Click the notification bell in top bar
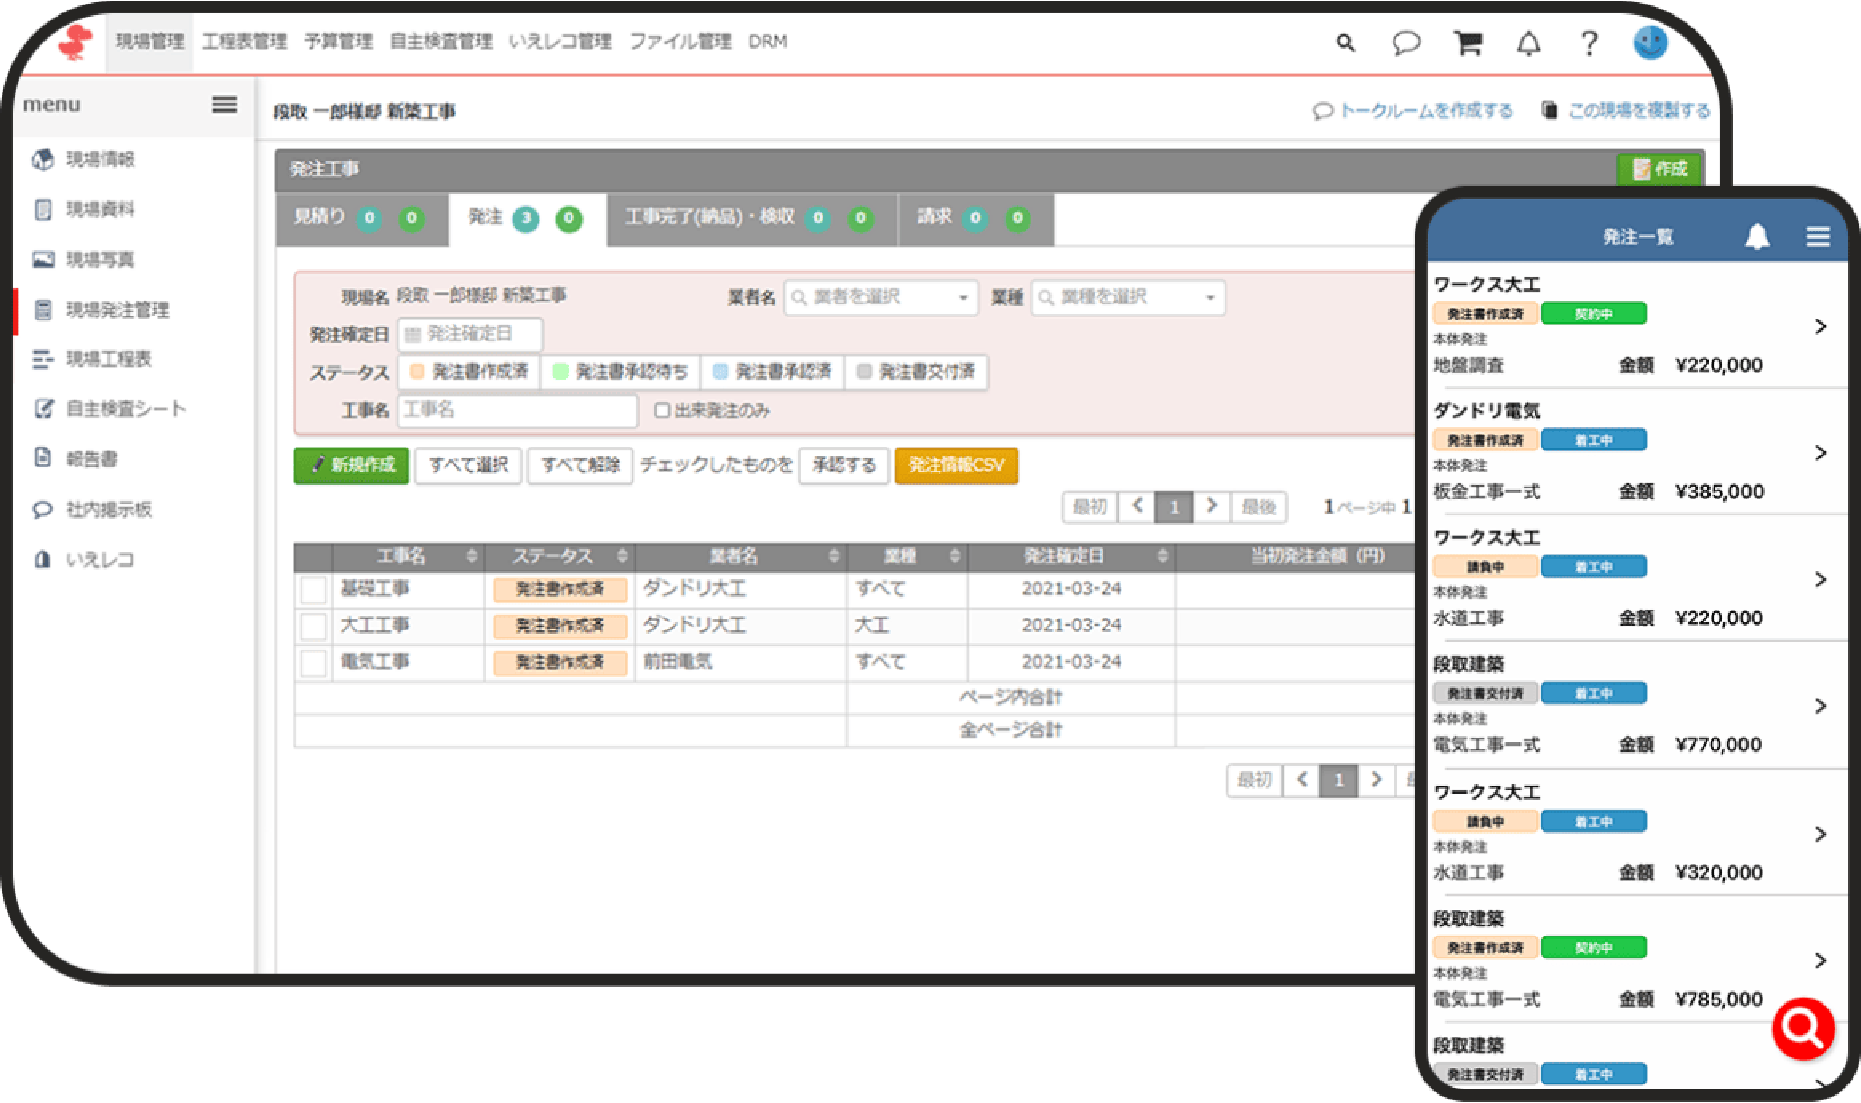Image resolution: width=1861 pixels, height=1103 pixels. click(1528, 43)
